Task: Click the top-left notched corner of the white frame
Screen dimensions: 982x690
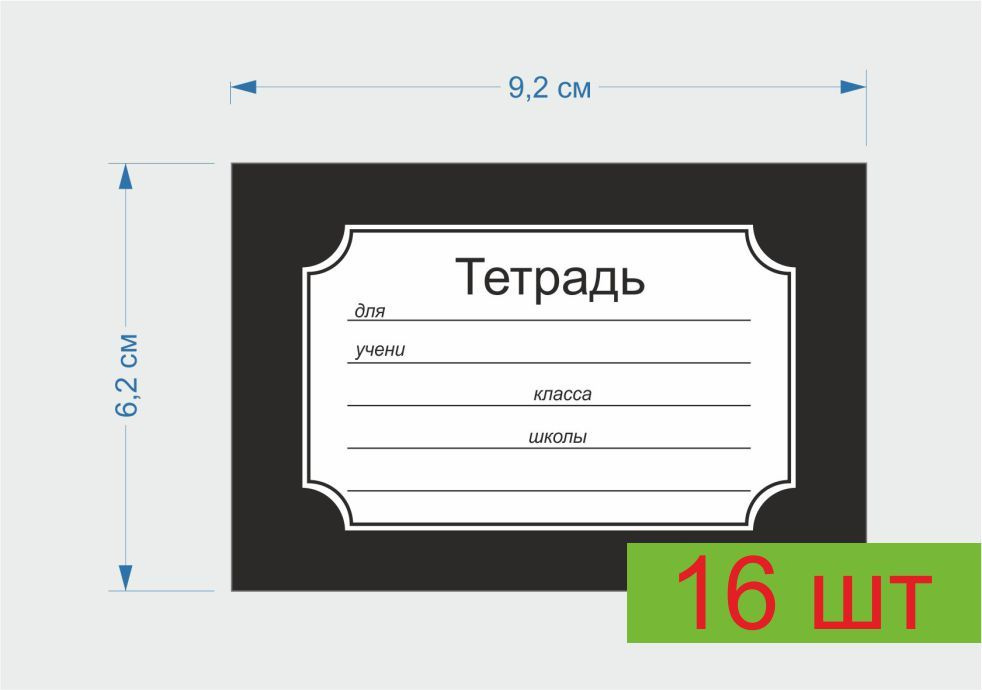Action: pos(325,249)
